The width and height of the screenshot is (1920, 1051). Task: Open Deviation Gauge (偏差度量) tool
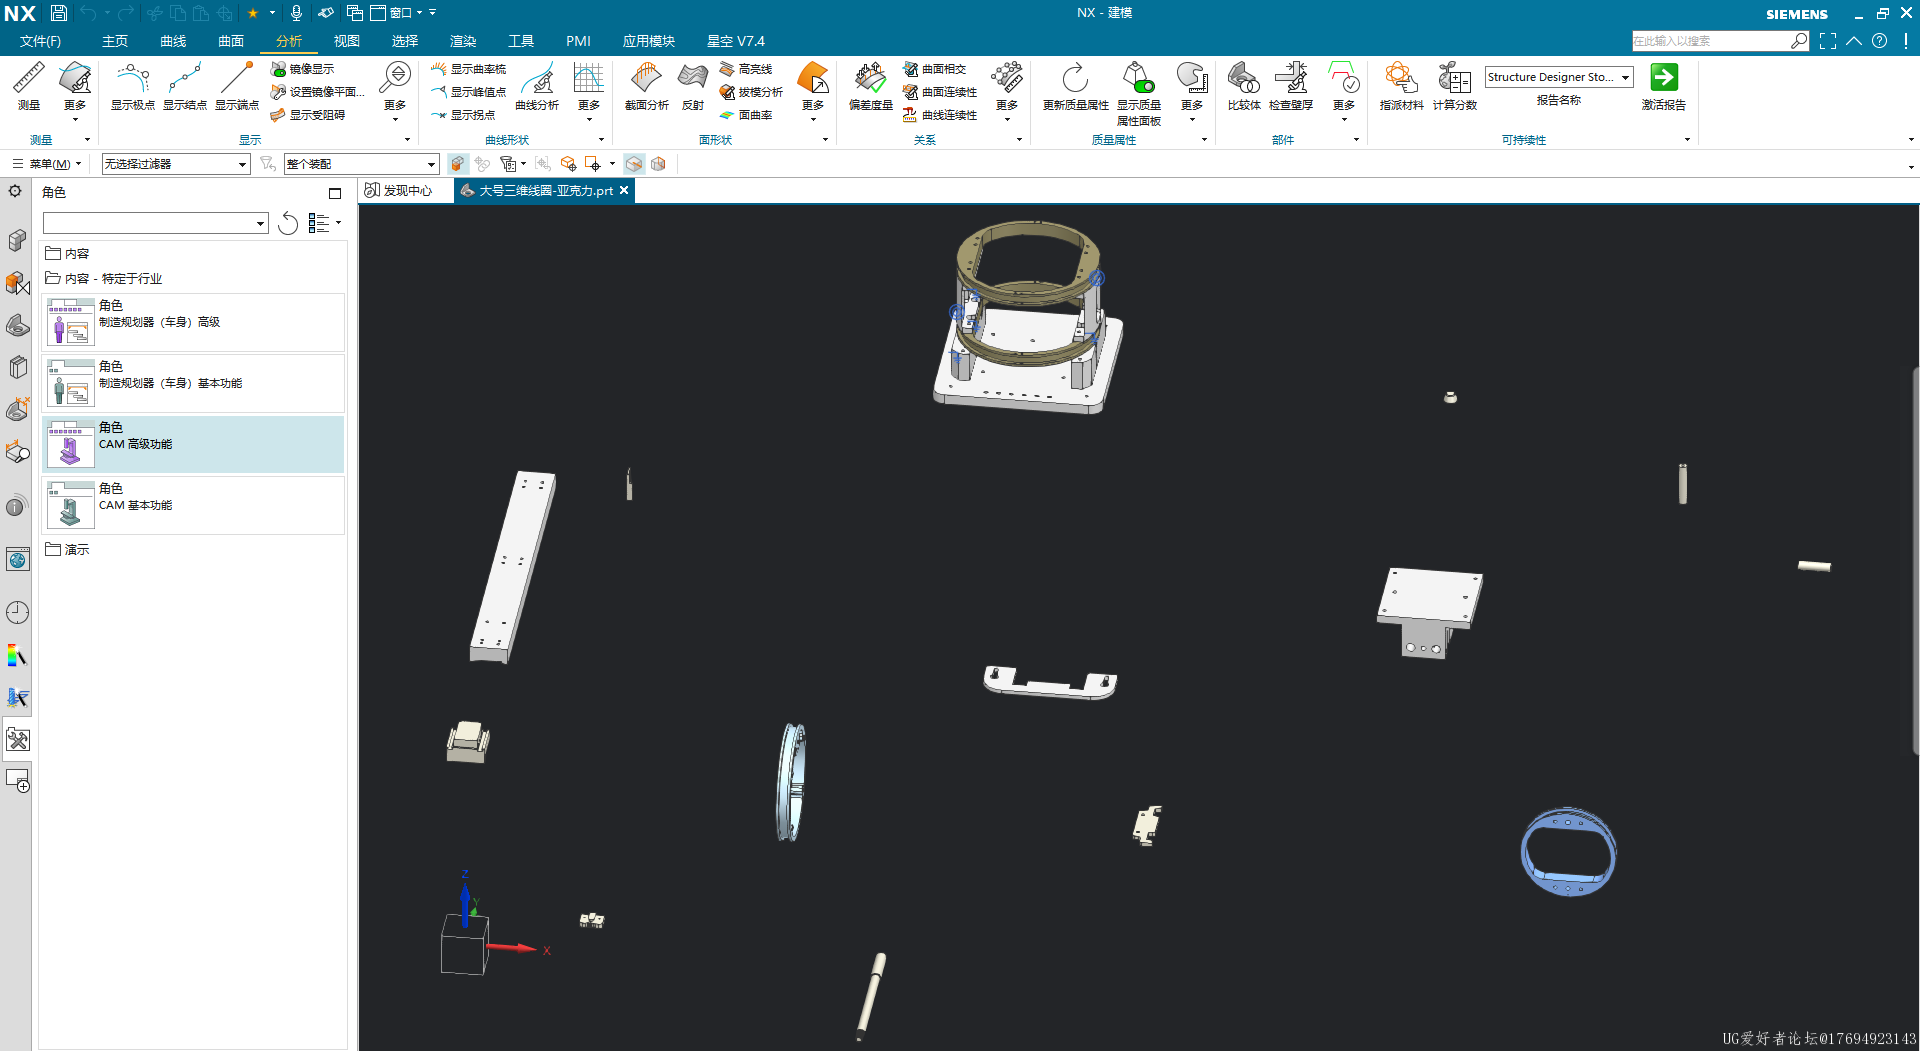point(870,86)
